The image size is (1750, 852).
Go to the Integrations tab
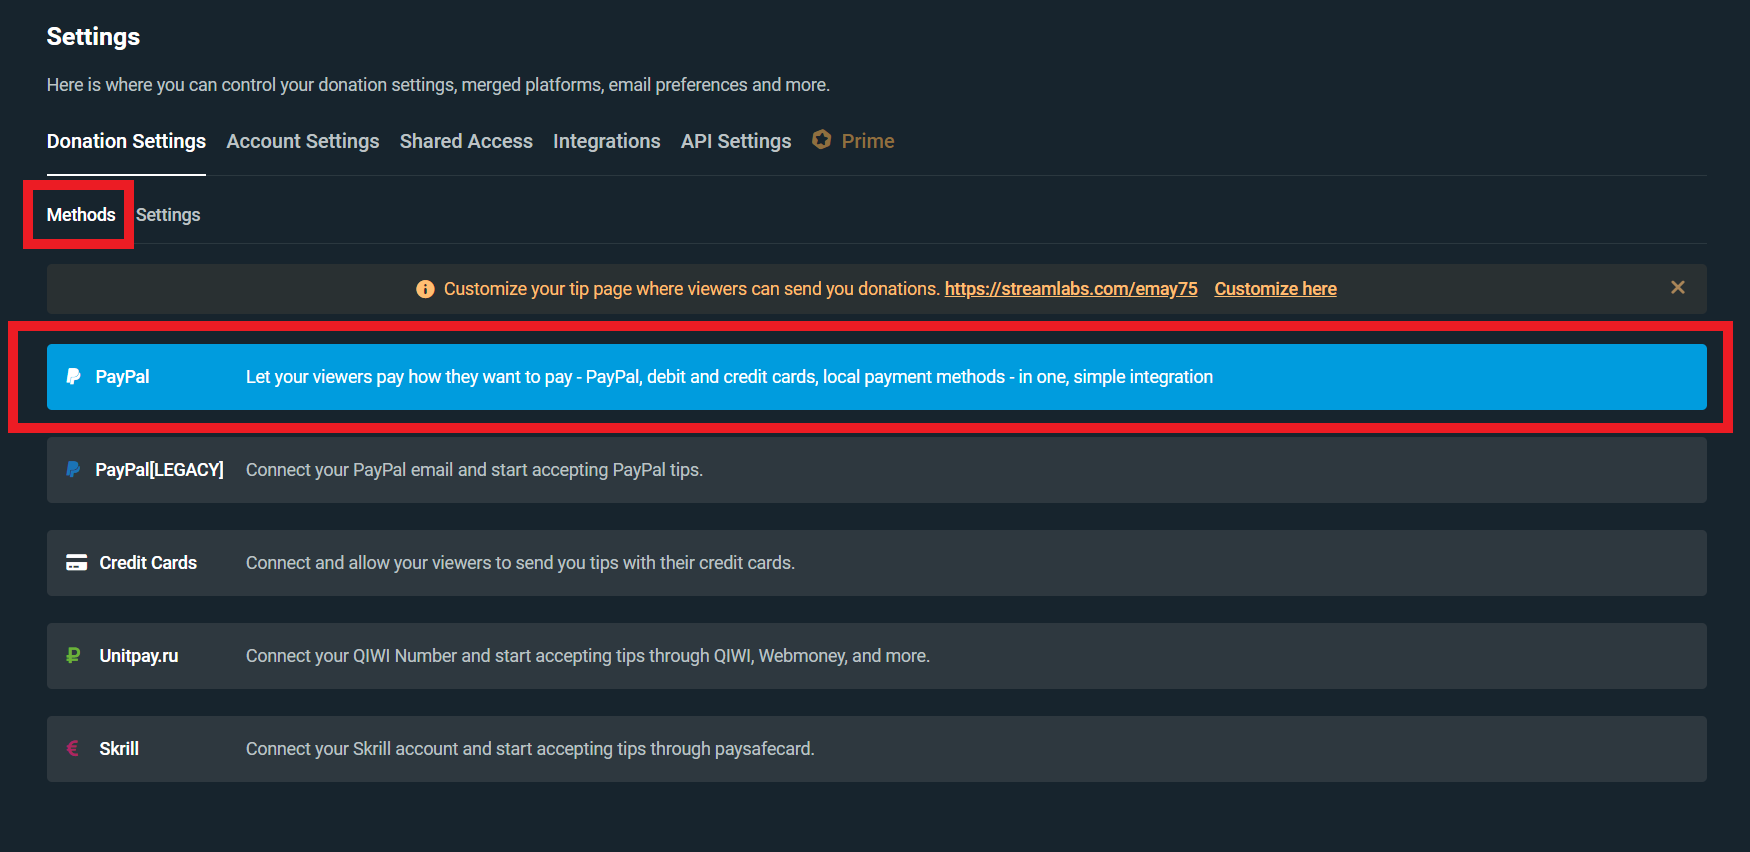(607, 141)
